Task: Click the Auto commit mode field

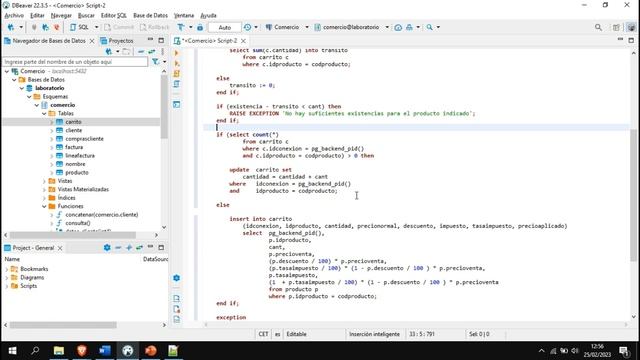Action: pyautogui.click(x=224, y=27)
